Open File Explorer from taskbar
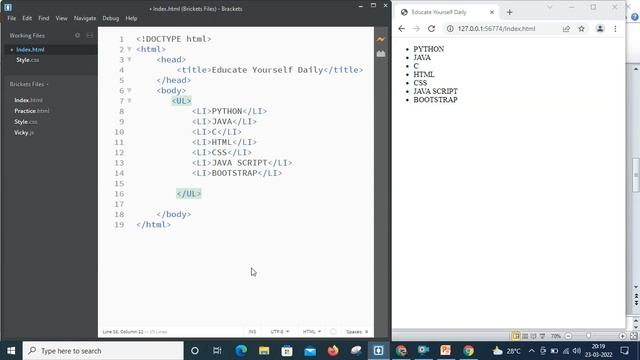 [x=264, y=351]
